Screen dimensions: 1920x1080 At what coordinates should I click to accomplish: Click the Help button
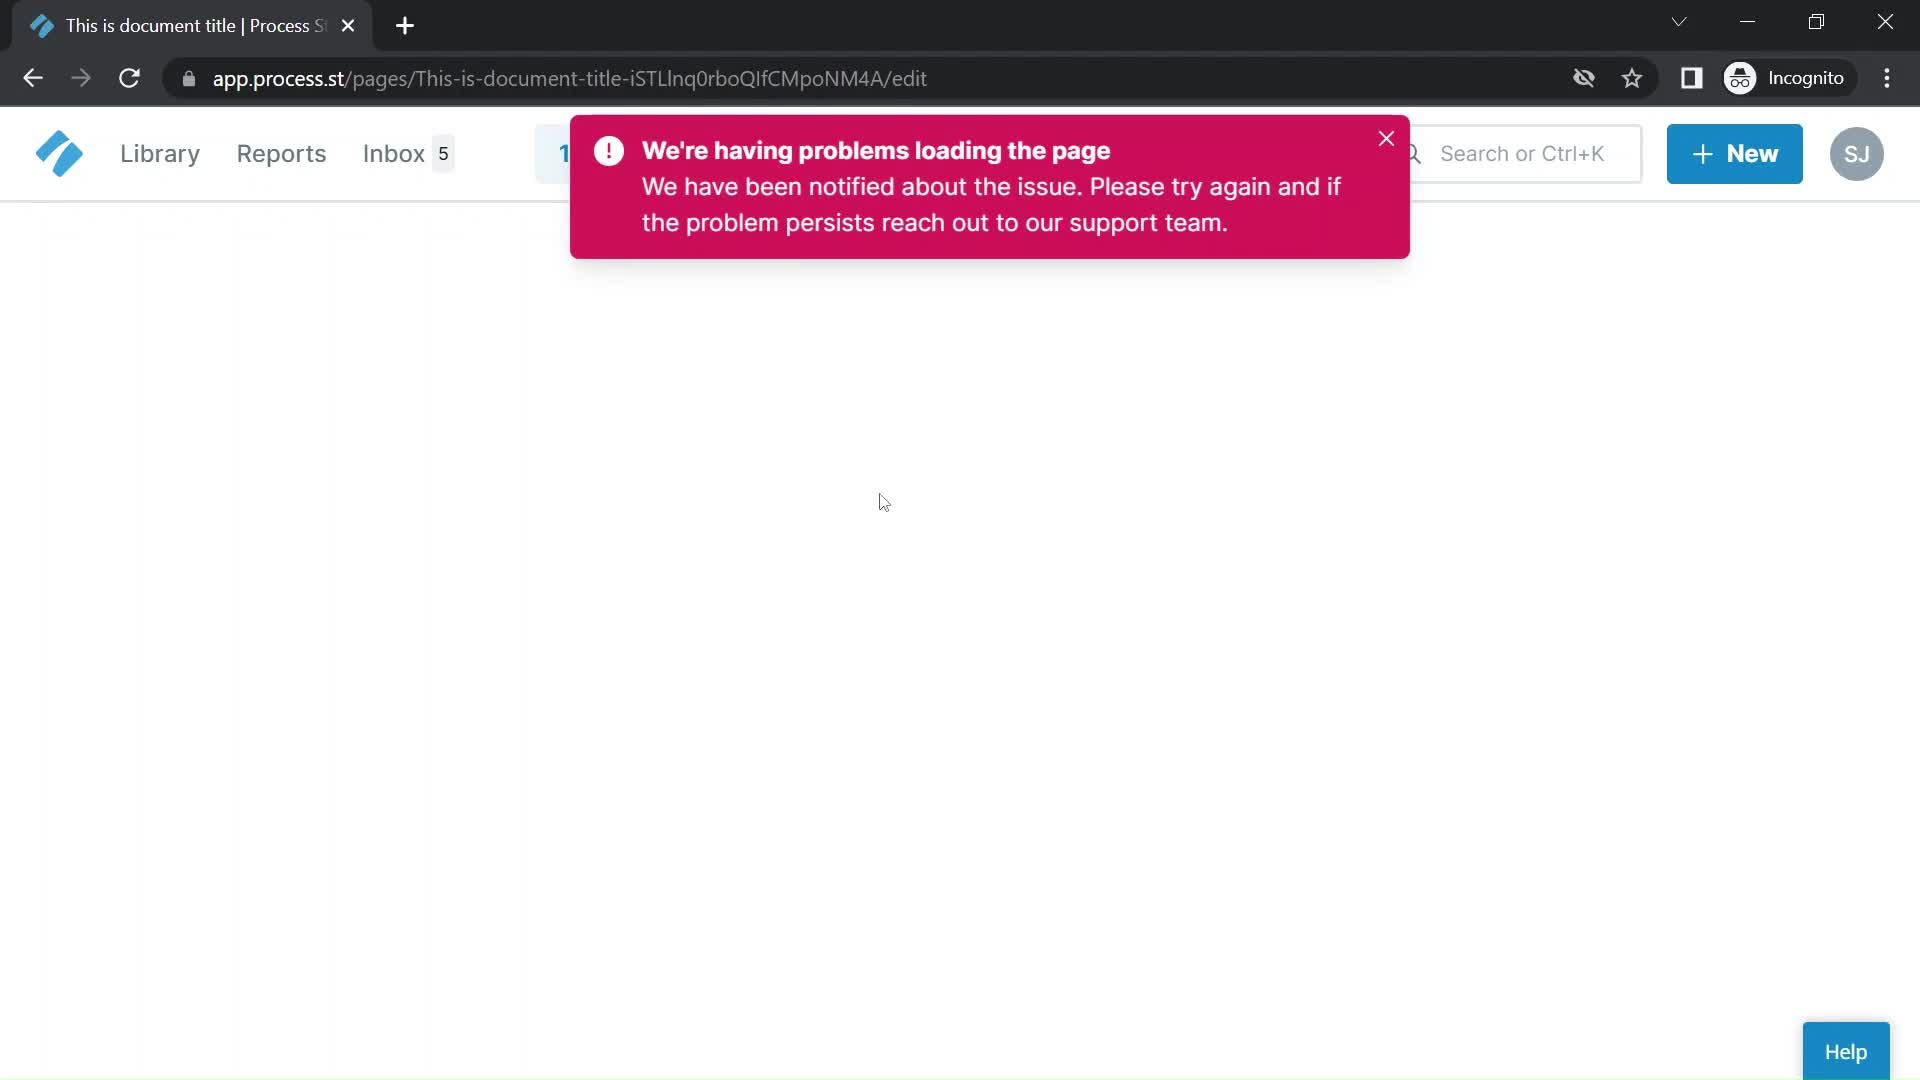pos(1845,1050)
